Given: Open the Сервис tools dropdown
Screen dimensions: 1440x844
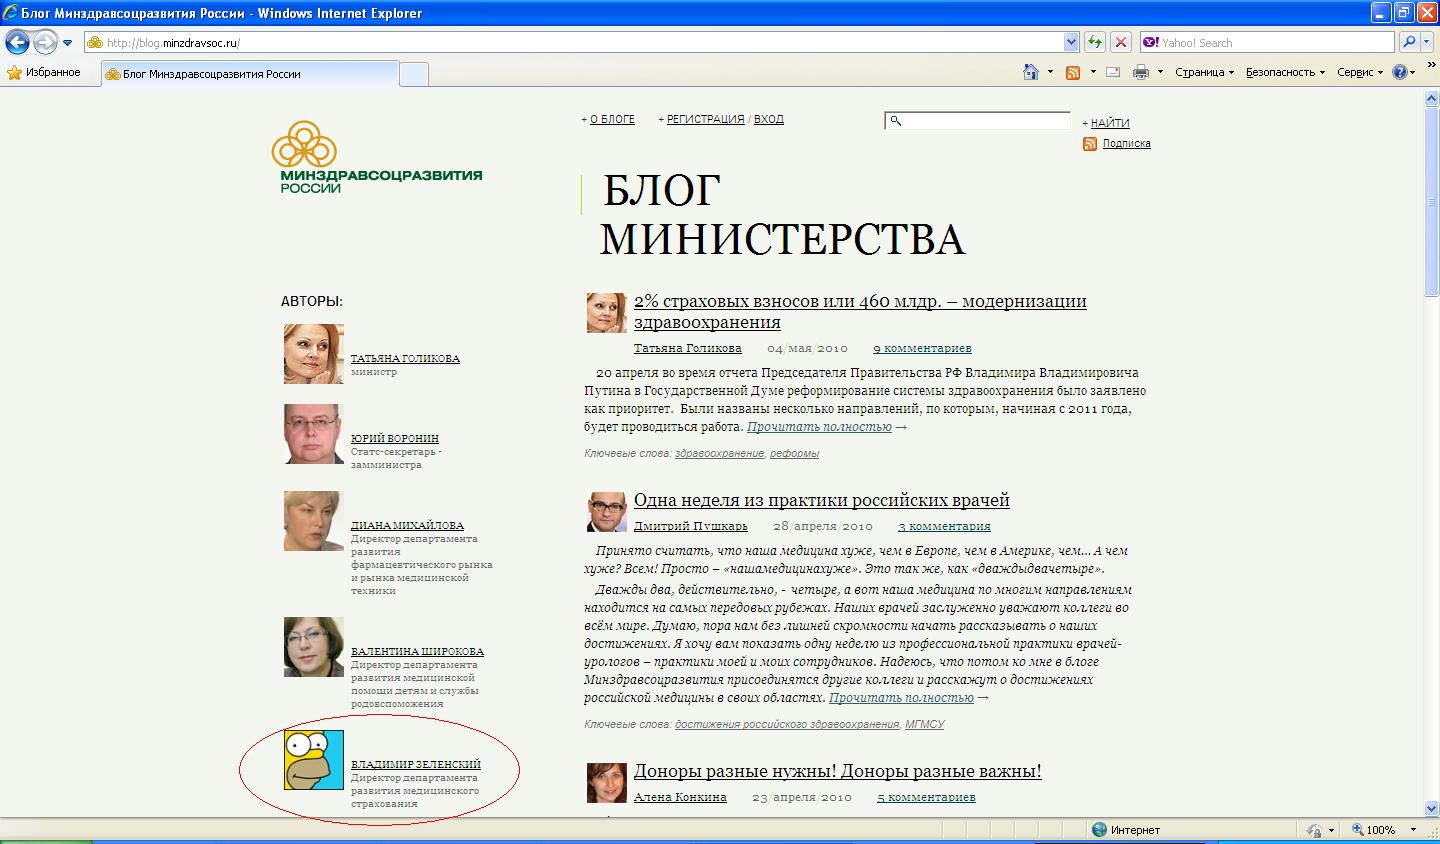Looking at the screenshot, I should 1360,72.
